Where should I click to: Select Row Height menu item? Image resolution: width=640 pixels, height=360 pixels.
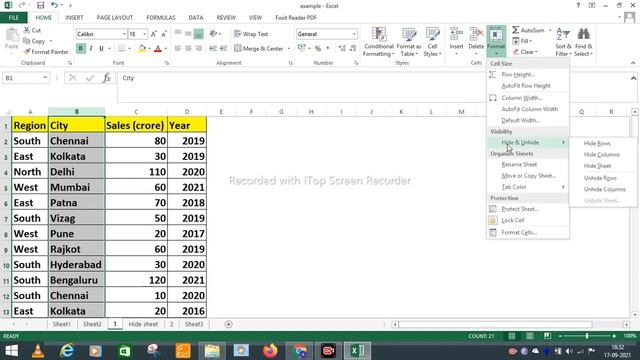click(x=528, y=75)
